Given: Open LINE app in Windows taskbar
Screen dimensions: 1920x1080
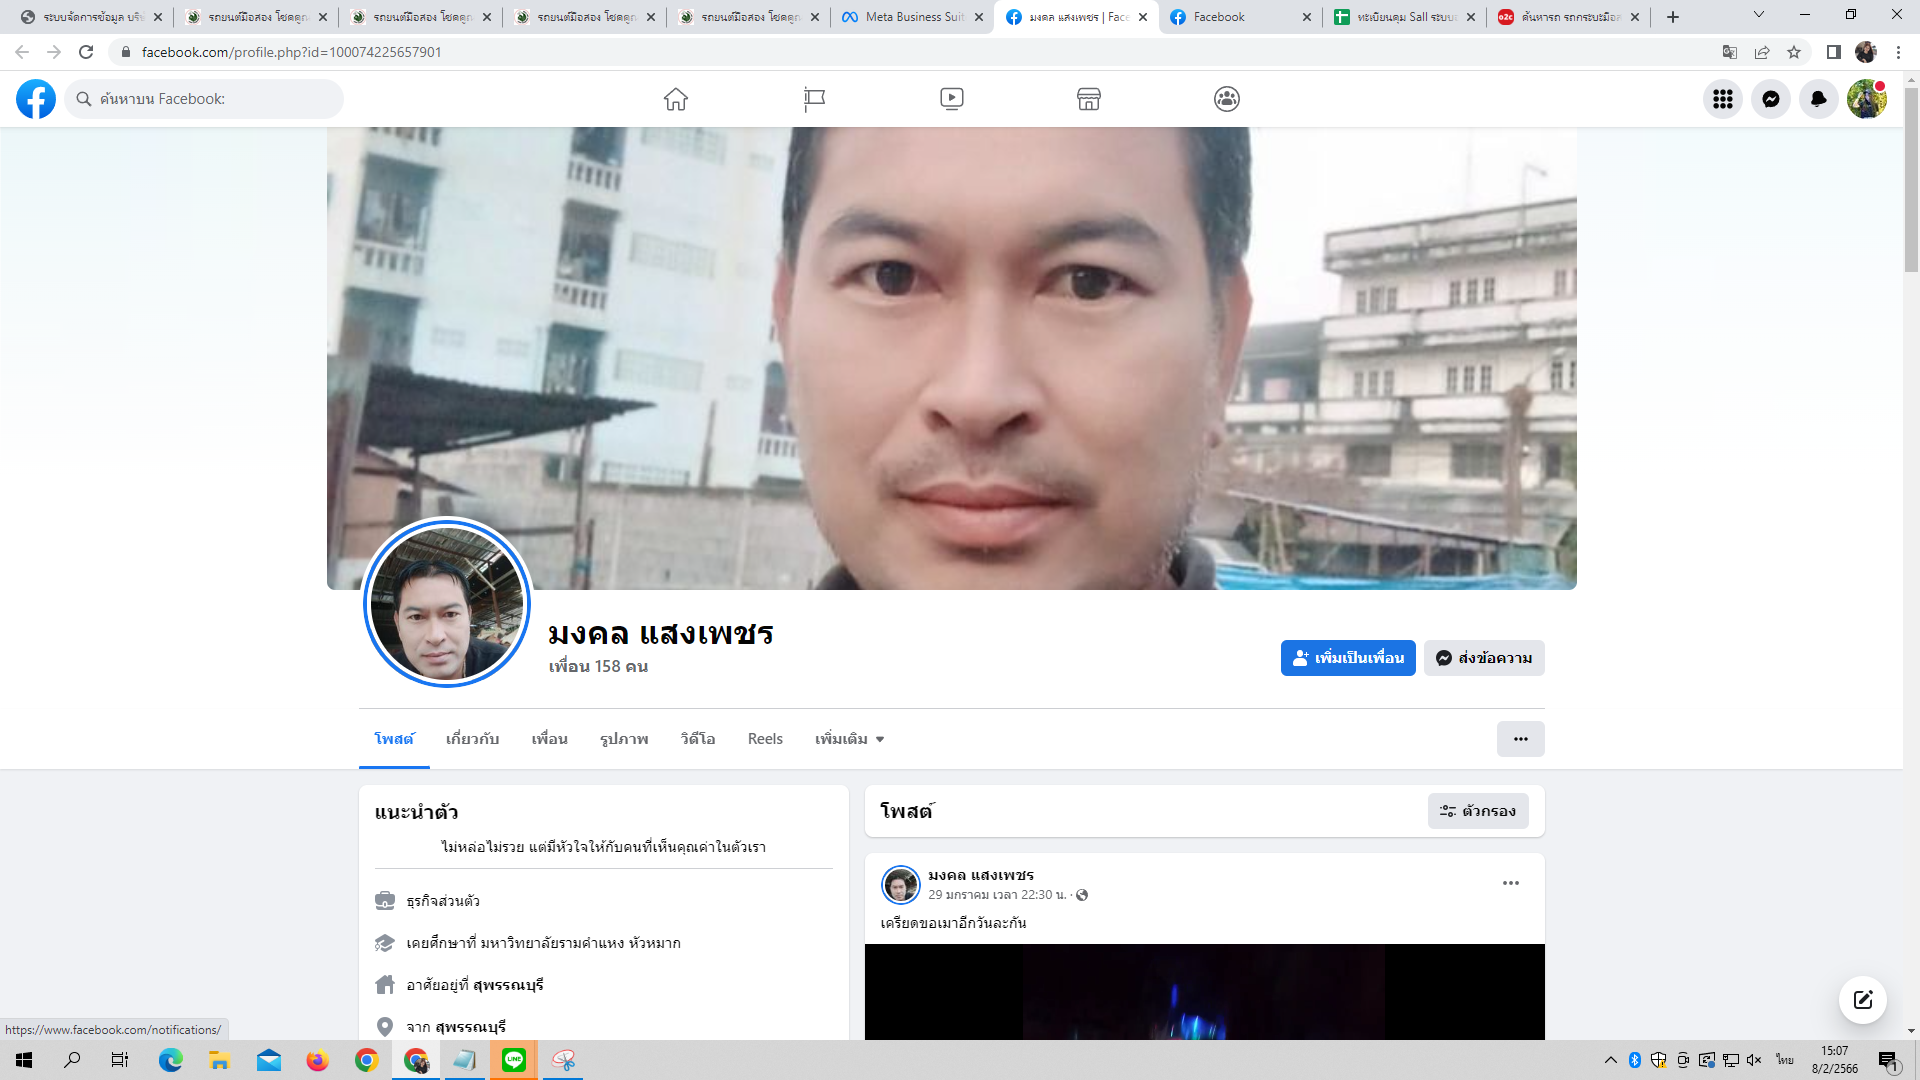Looking at the screenshot, I should click(514, 1060).
